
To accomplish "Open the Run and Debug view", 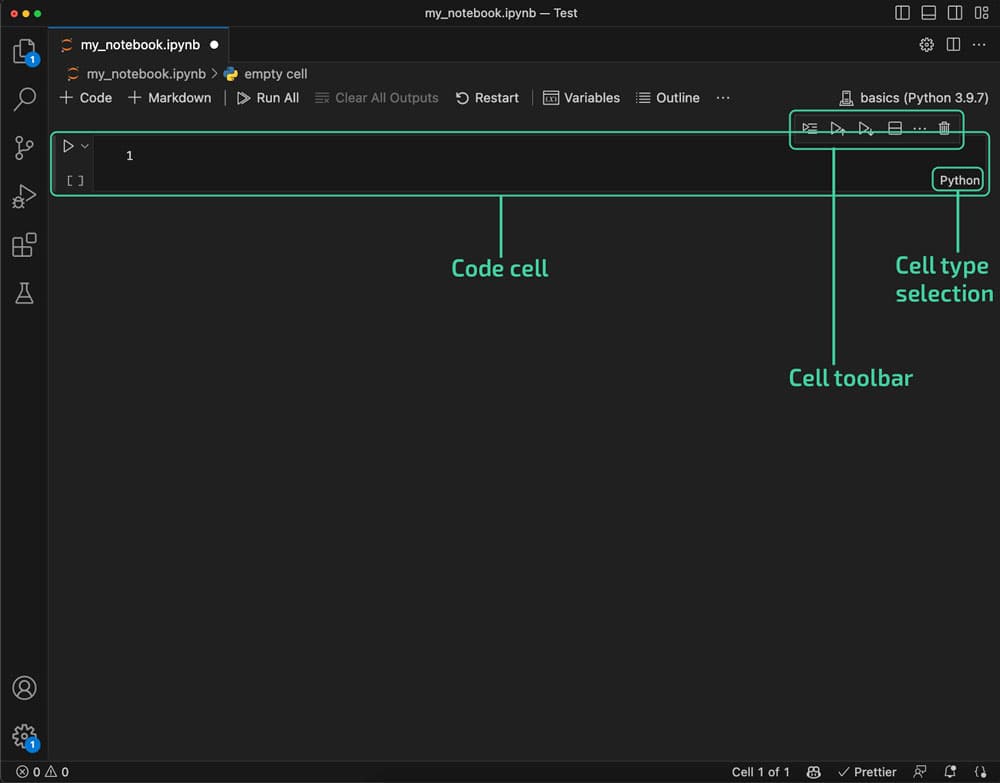I will pyautogui.click(x=24, y=196).
